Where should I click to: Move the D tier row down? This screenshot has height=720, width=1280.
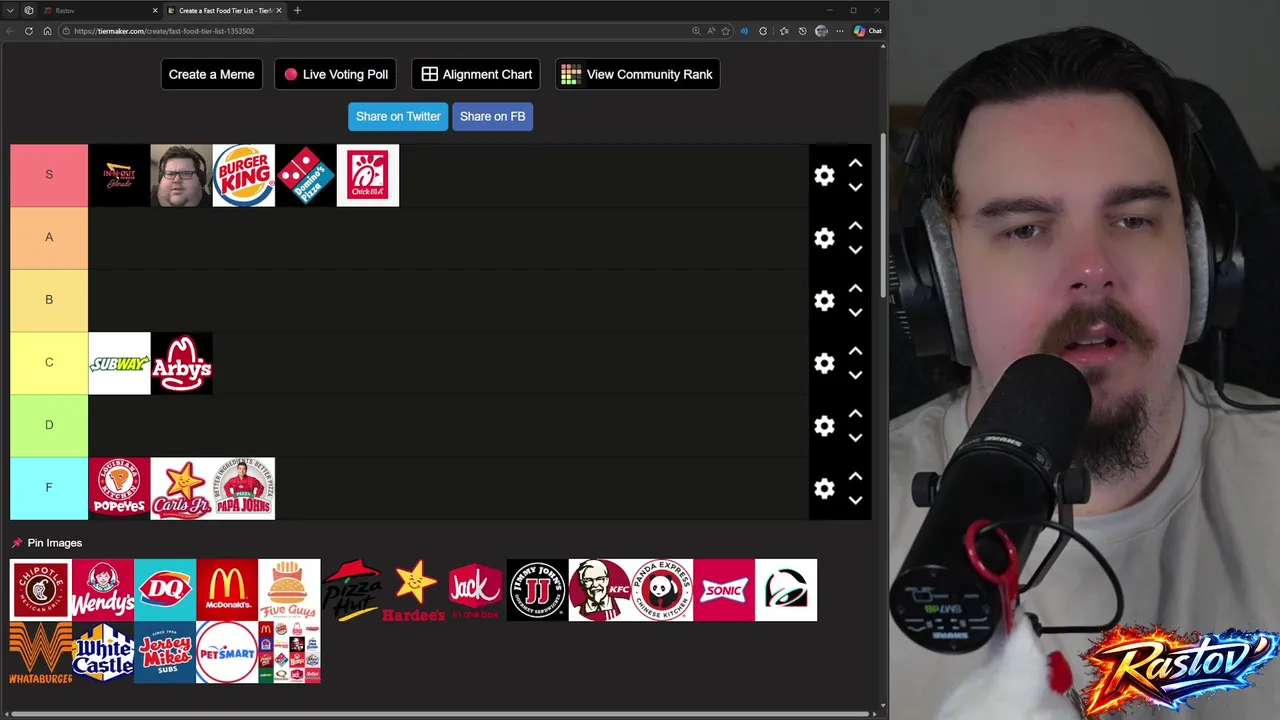click(855, 437)
